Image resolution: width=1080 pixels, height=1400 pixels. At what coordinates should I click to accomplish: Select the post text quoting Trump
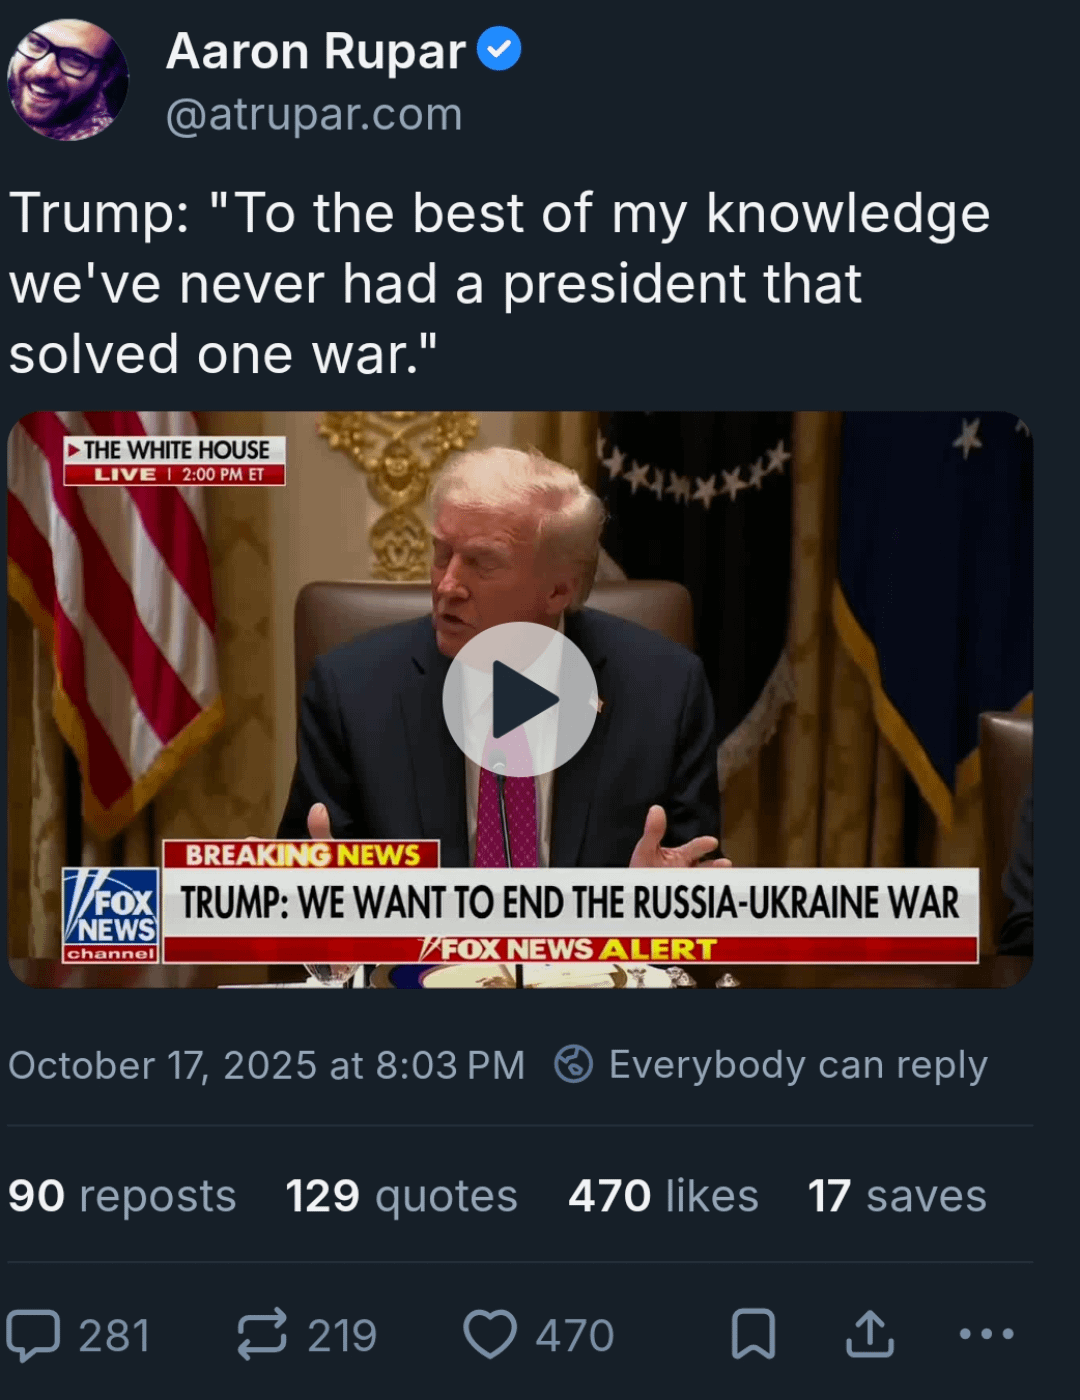point(500,284)
